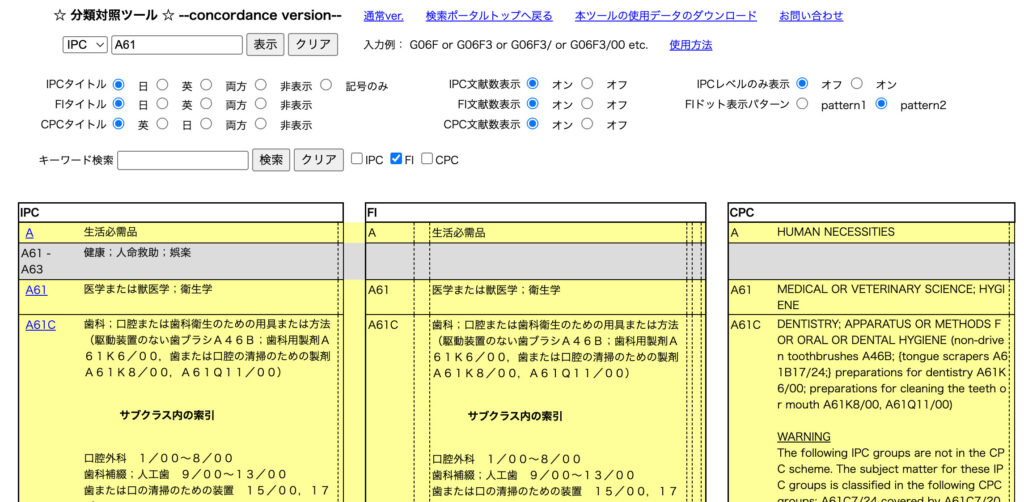Open the A61C link in IPC column
This screenshot has width=1024, height=502.
[x=40, y=324]
